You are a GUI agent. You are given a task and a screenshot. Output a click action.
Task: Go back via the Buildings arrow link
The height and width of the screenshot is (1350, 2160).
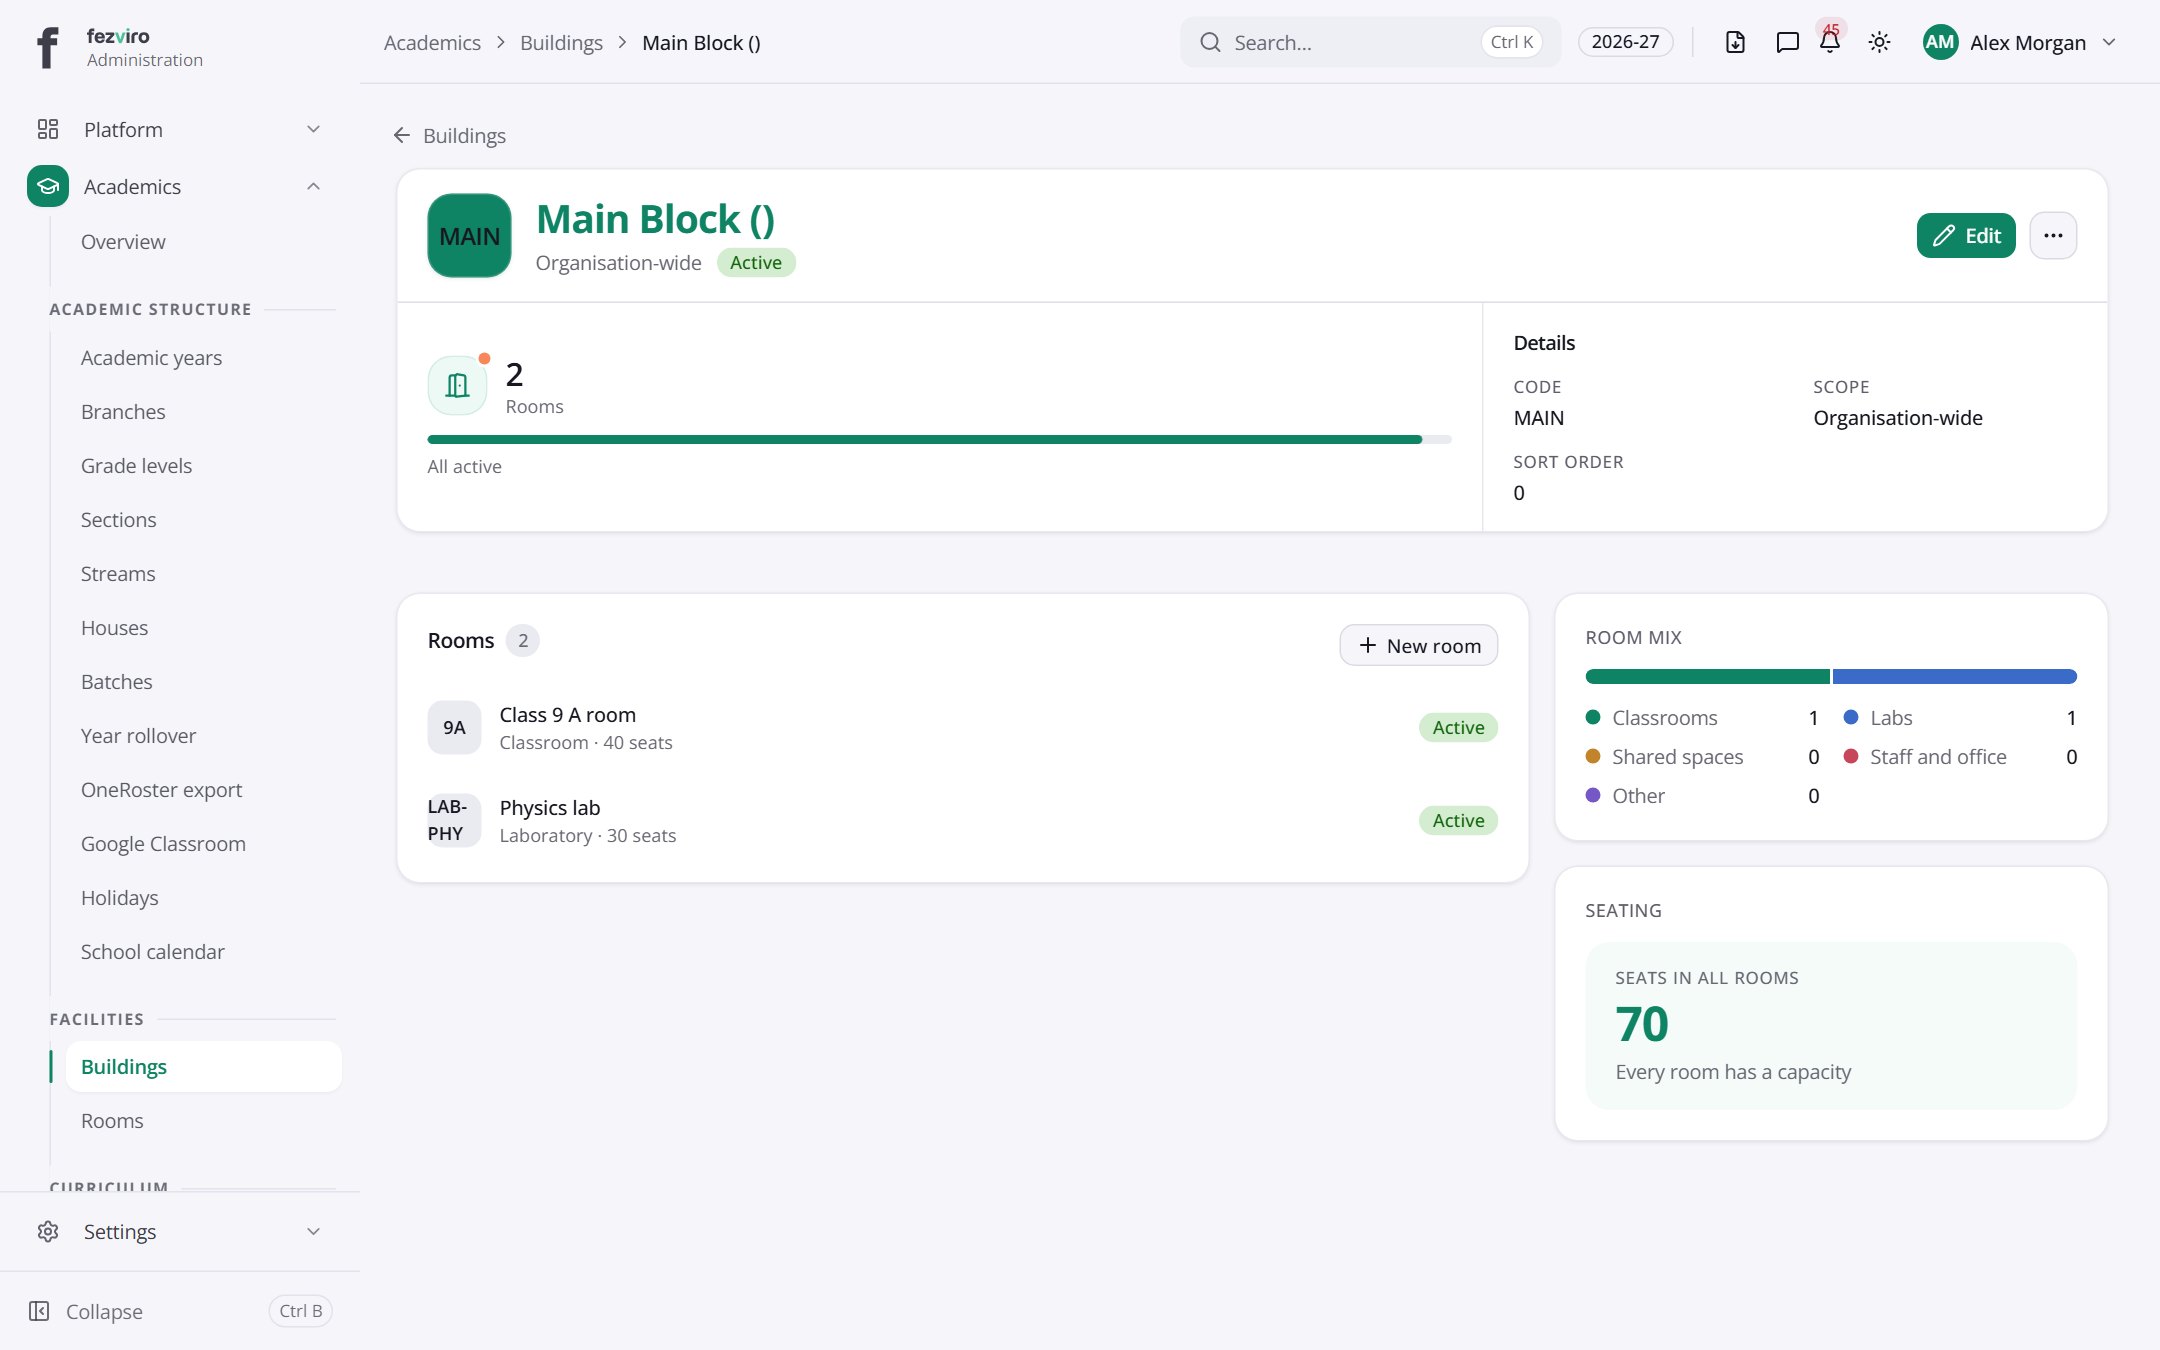pos(449,135)
